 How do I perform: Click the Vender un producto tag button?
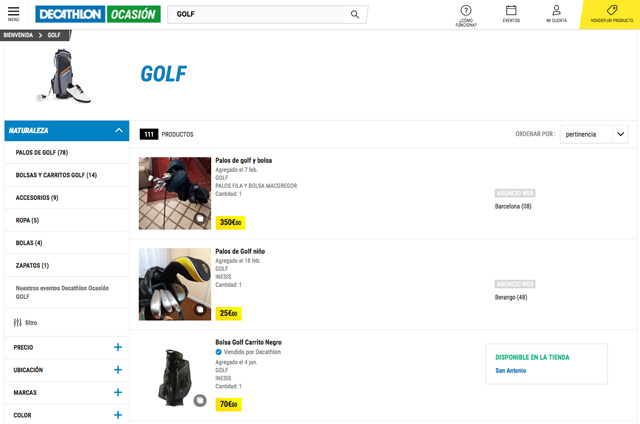click(x=611, y=13)
